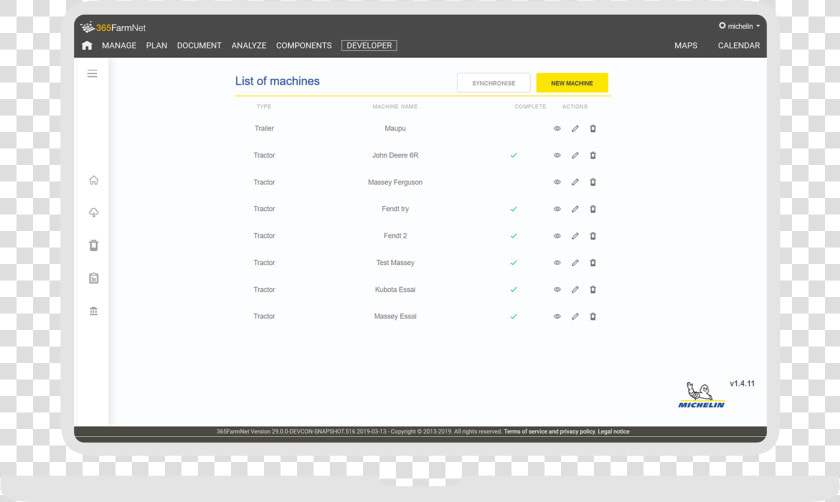840x502 pixels.
Task: Delete the Massey Ferguson tractor
Action: coord(593,182)
